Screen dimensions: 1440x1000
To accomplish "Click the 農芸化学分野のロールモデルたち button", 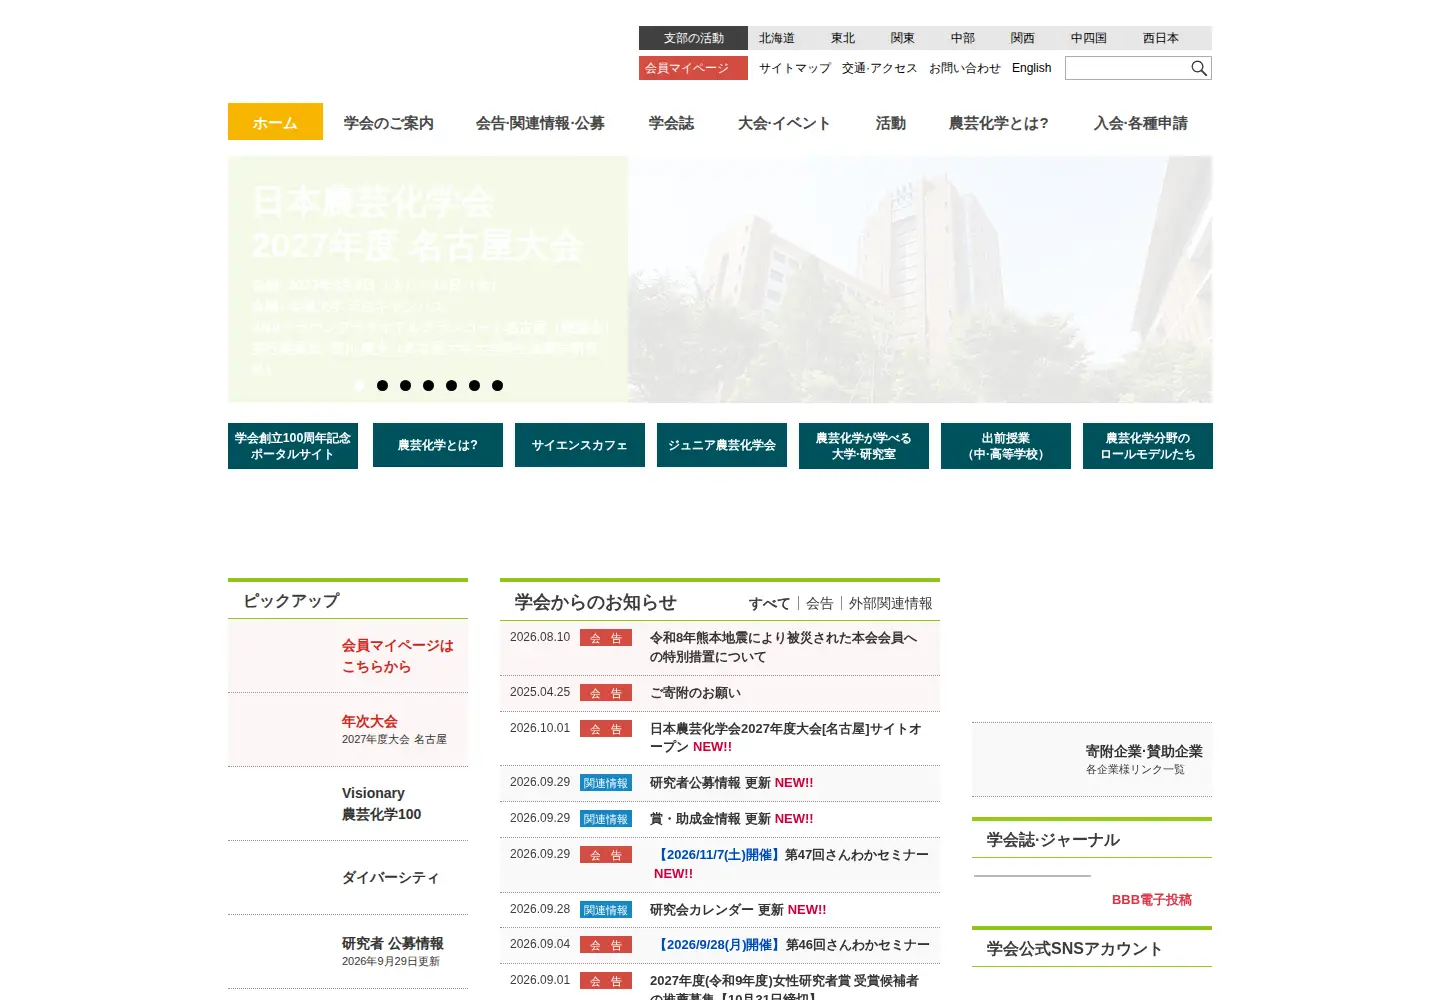I will (1148, 446).
